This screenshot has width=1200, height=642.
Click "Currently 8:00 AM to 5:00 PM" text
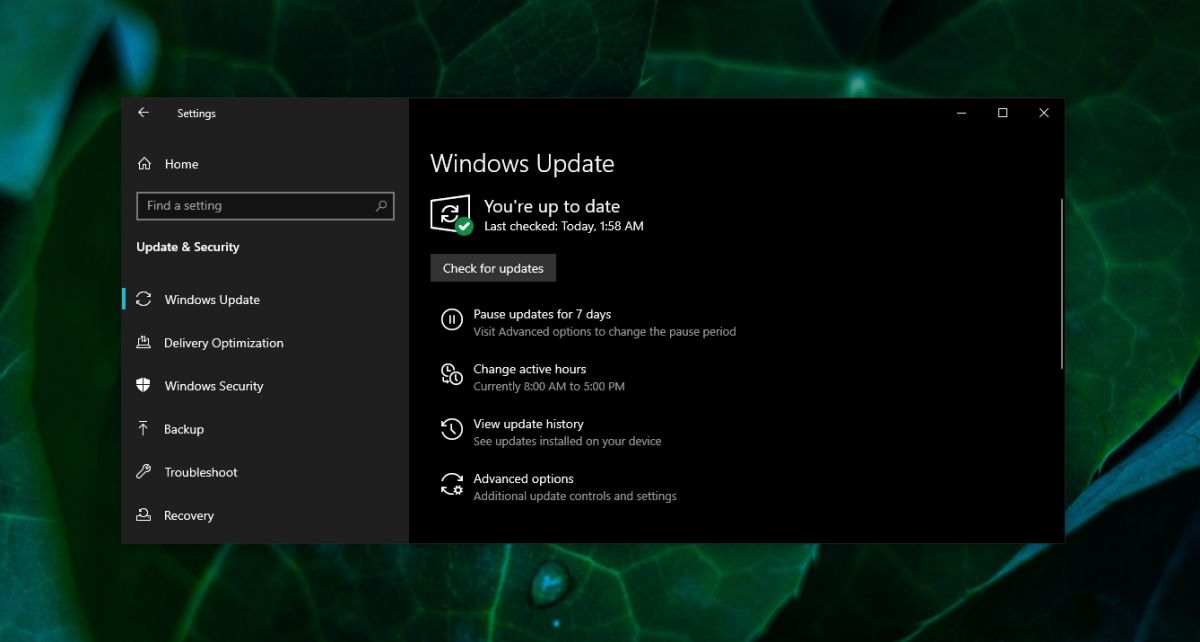coord(549,386)
